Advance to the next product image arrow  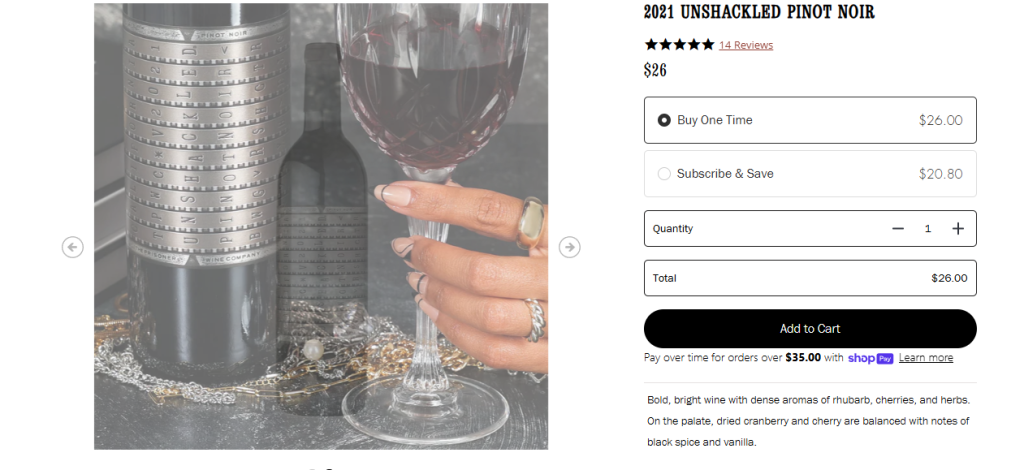pos(569,247)
